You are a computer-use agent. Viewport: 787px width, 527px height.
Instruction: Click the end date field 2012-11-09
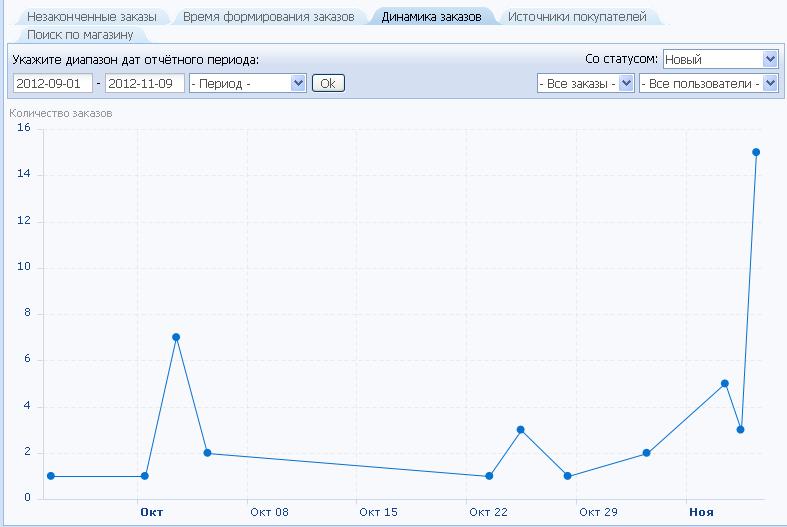click(144, 83)
